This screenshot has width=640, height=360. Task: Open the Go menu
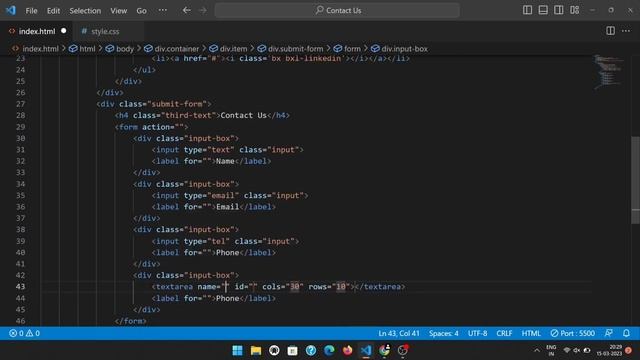141,11
